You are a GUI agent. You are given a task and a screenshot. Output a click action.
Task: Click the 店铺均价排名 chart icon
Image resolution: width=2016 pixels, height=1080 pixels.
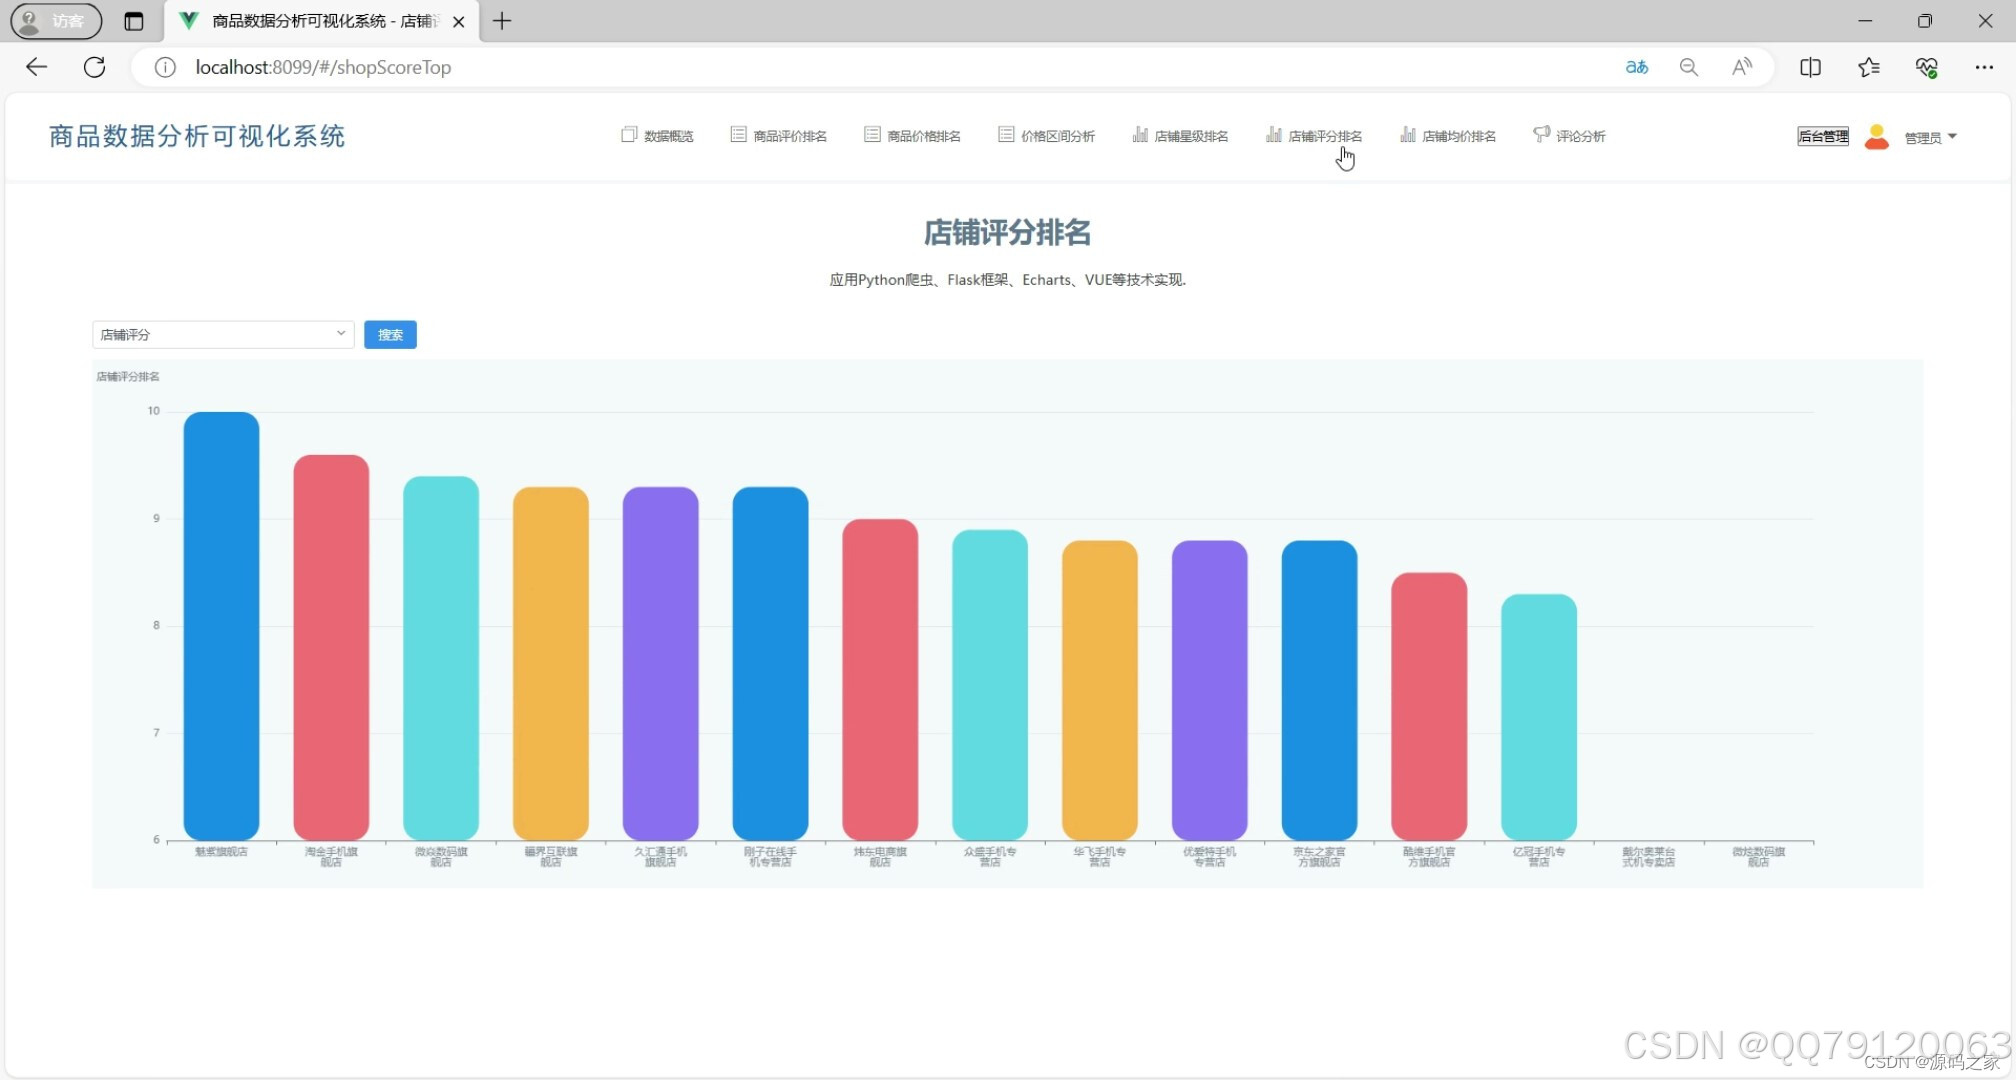coord(1407,133)
